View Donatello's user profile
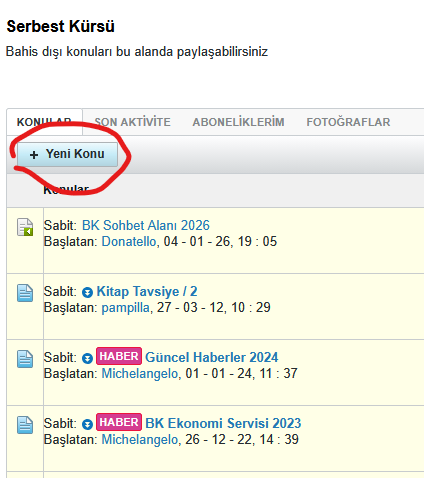This screenshot has height=478, width=424. coord(129,241)
